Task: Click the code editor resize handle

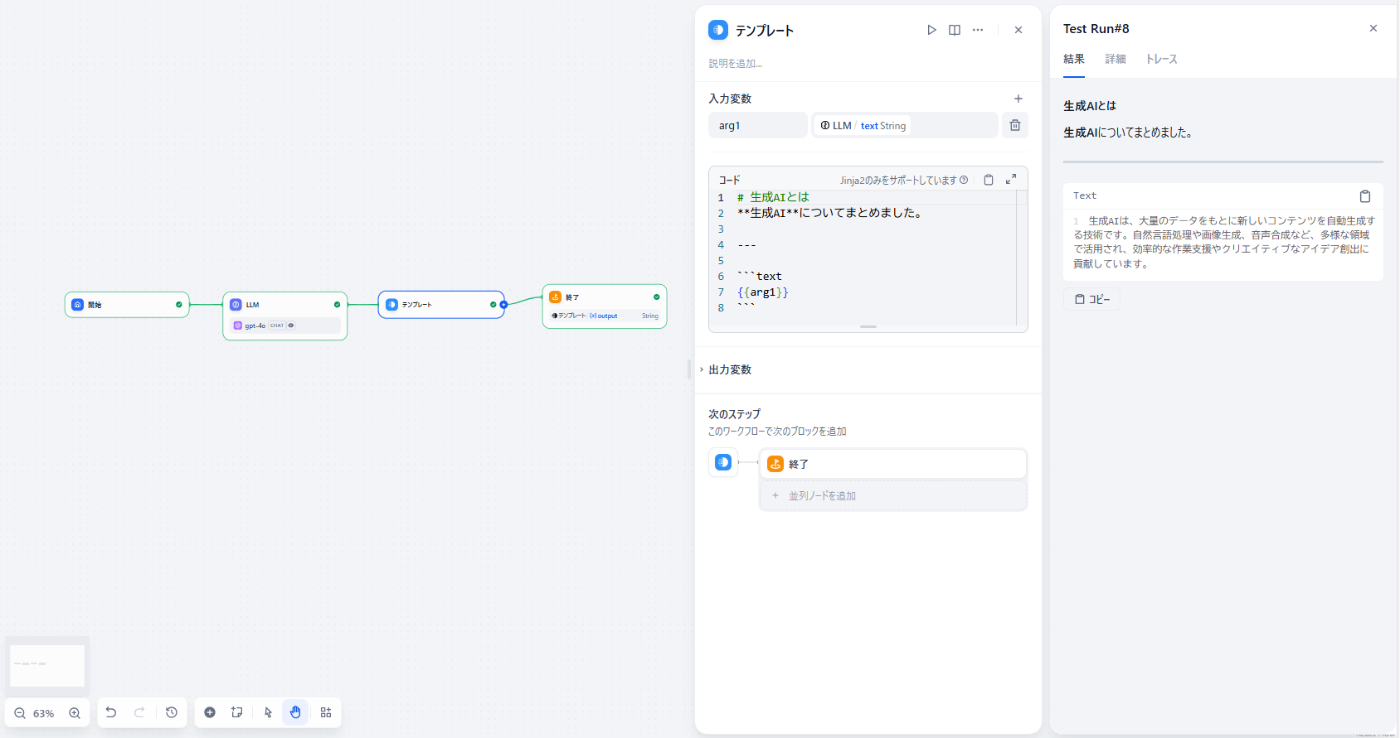Action: point(868,327)
